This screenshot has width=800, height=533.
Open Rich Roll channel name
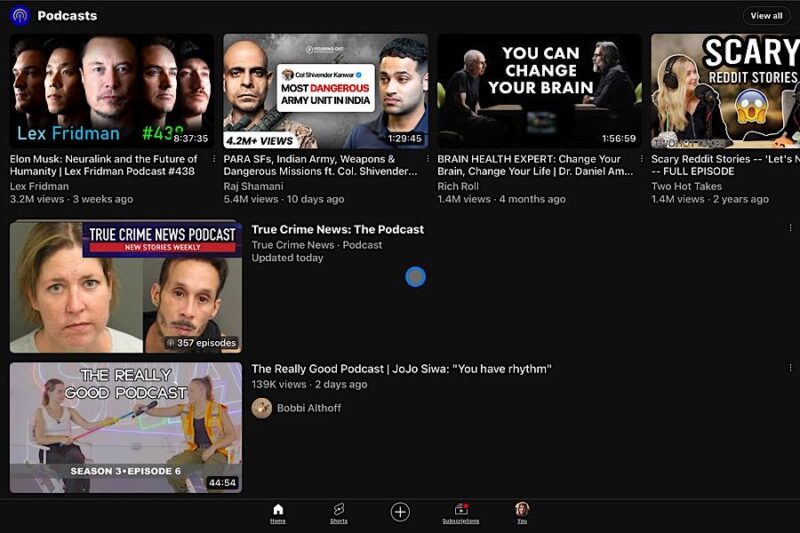pos(458,186)
